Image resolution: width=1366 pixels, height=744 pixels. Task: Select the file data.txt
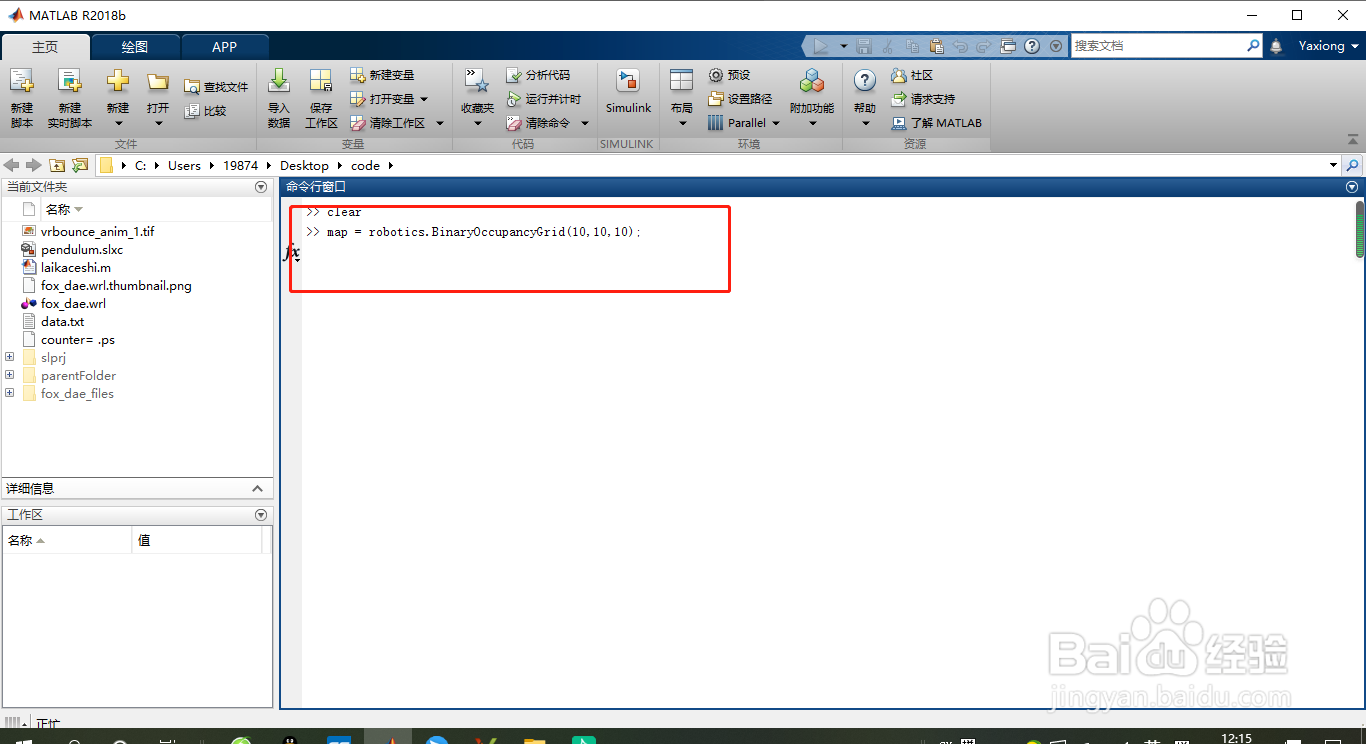pos(63,321)
